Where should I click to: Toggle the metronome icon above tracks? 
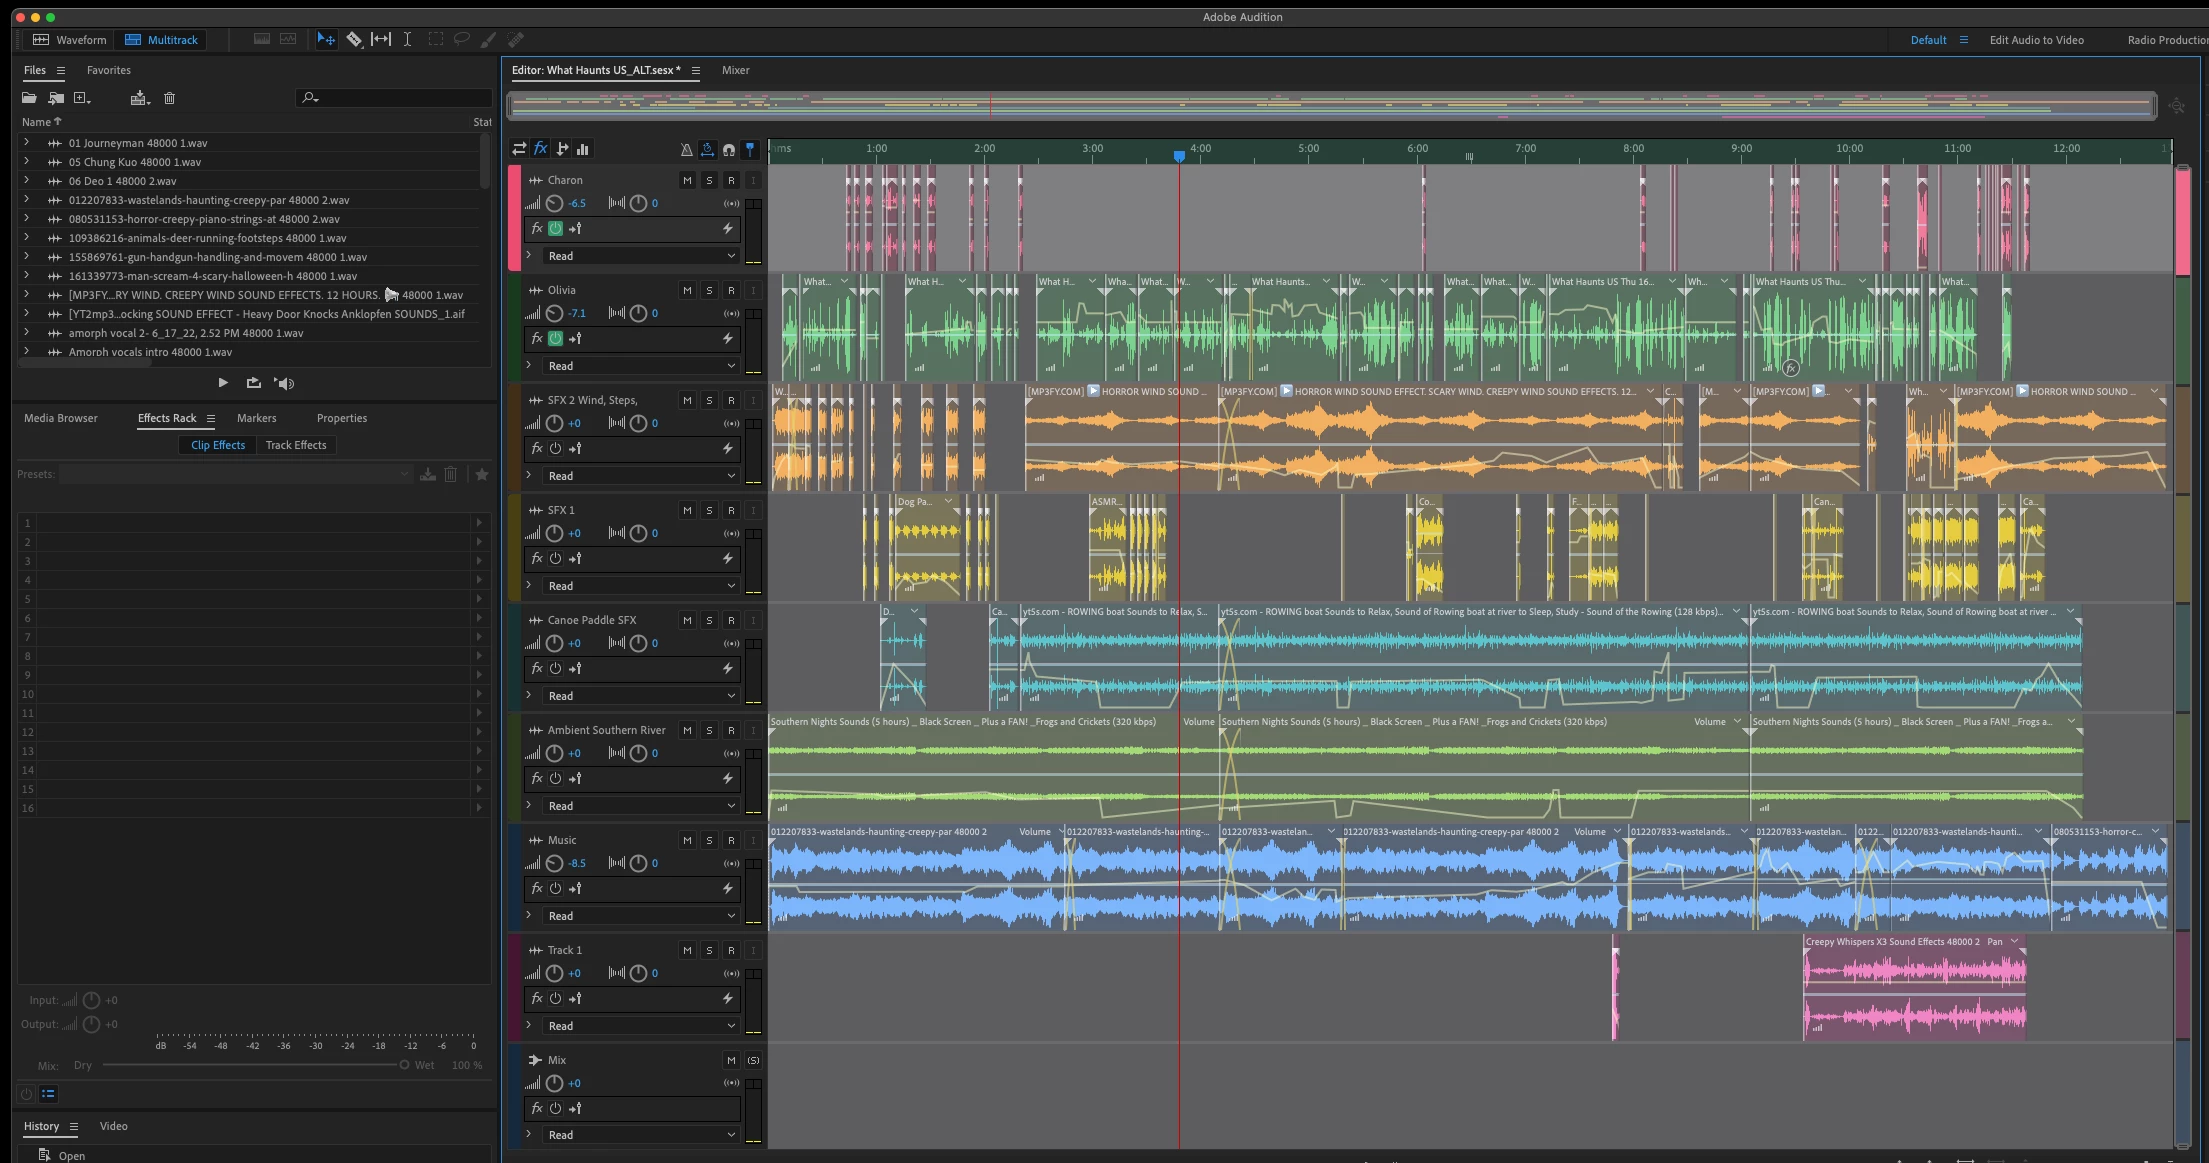[x=686, y=149]
